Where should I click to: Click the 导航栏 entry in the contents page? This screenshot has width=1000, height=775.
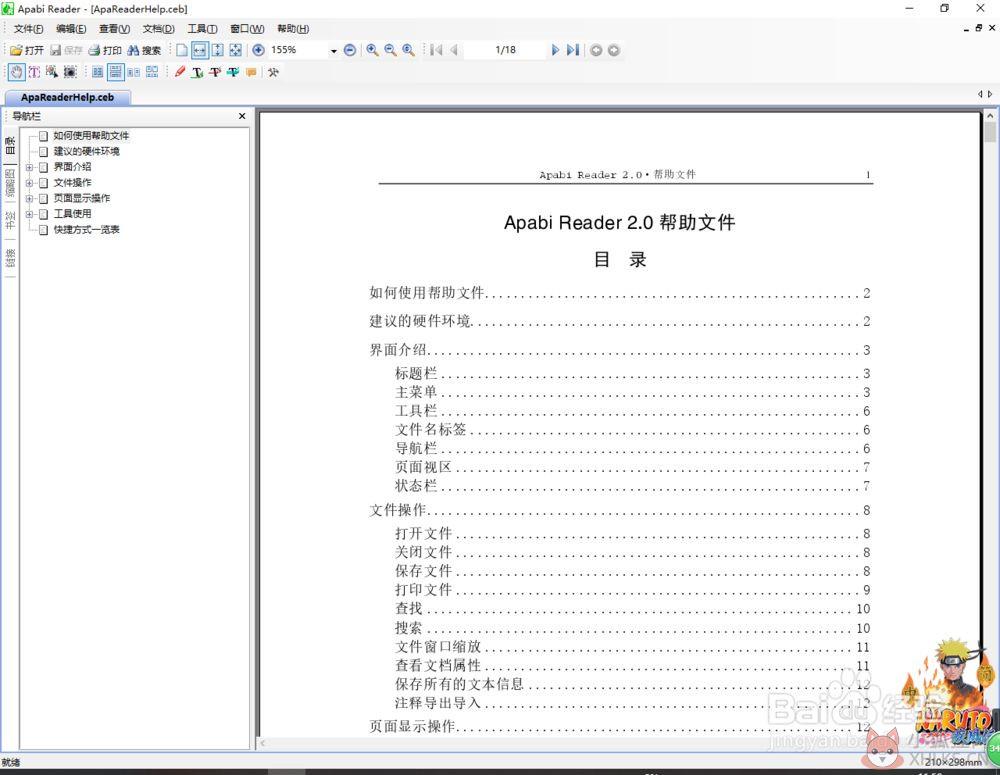(416, 448)
